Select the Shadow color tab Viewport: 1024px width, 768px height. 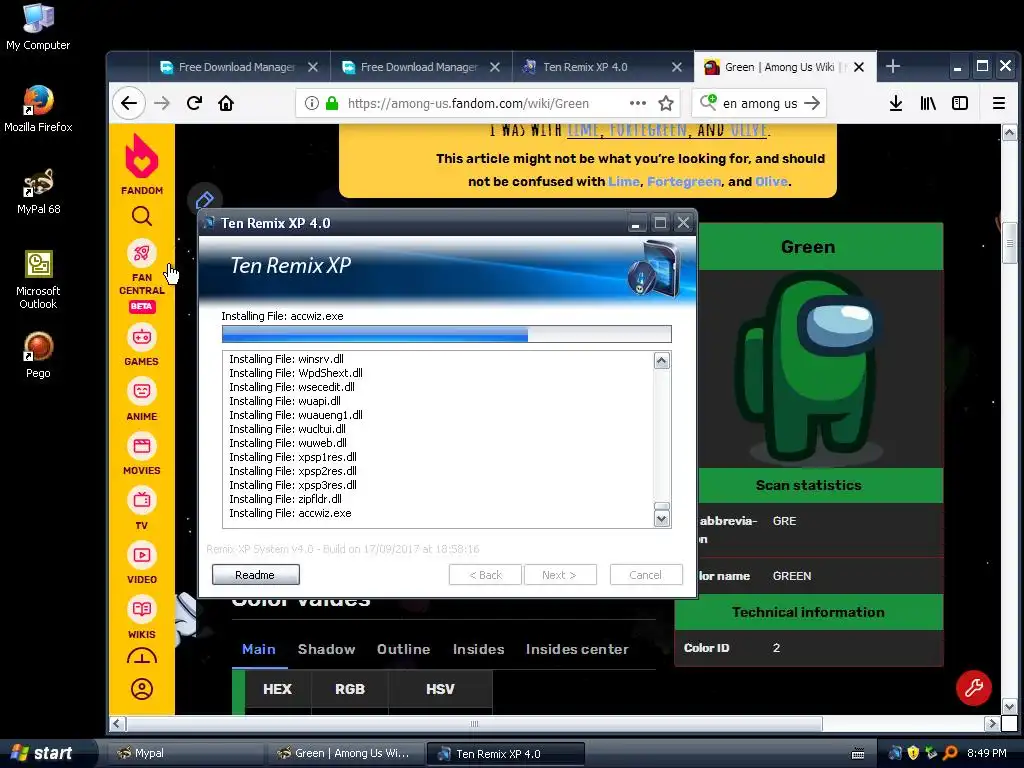coord(327,649)
